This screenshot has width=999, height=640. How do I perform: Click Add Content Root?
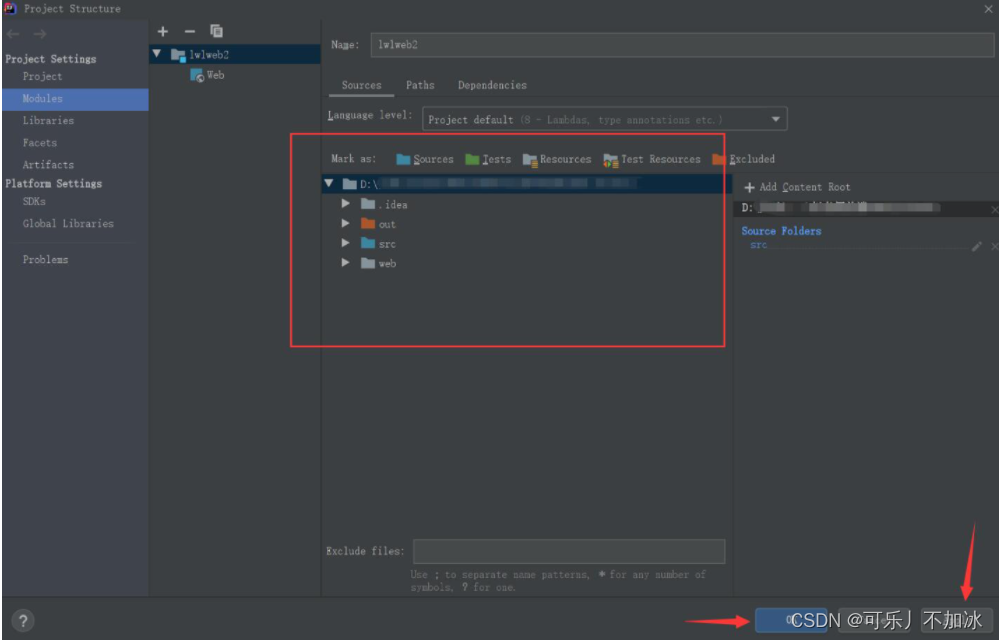[797, 187]
